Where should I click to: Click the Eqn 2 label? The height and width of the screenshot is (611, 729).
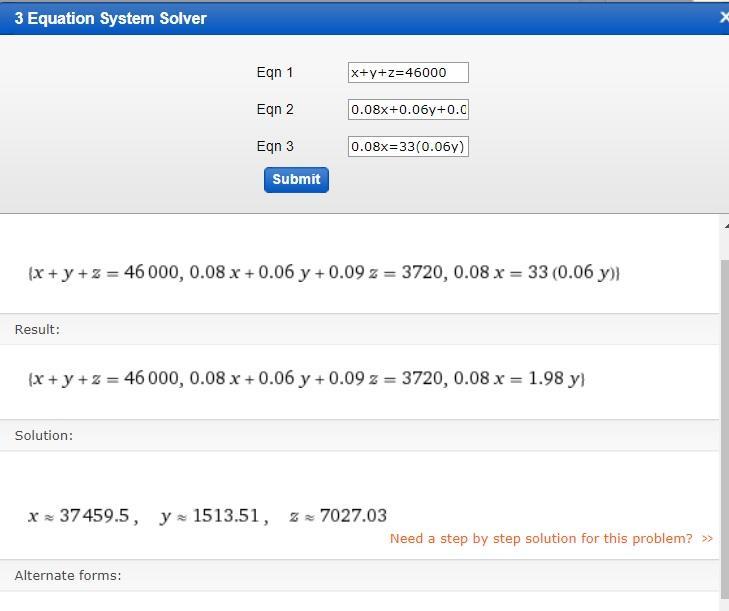coord(275,109)
